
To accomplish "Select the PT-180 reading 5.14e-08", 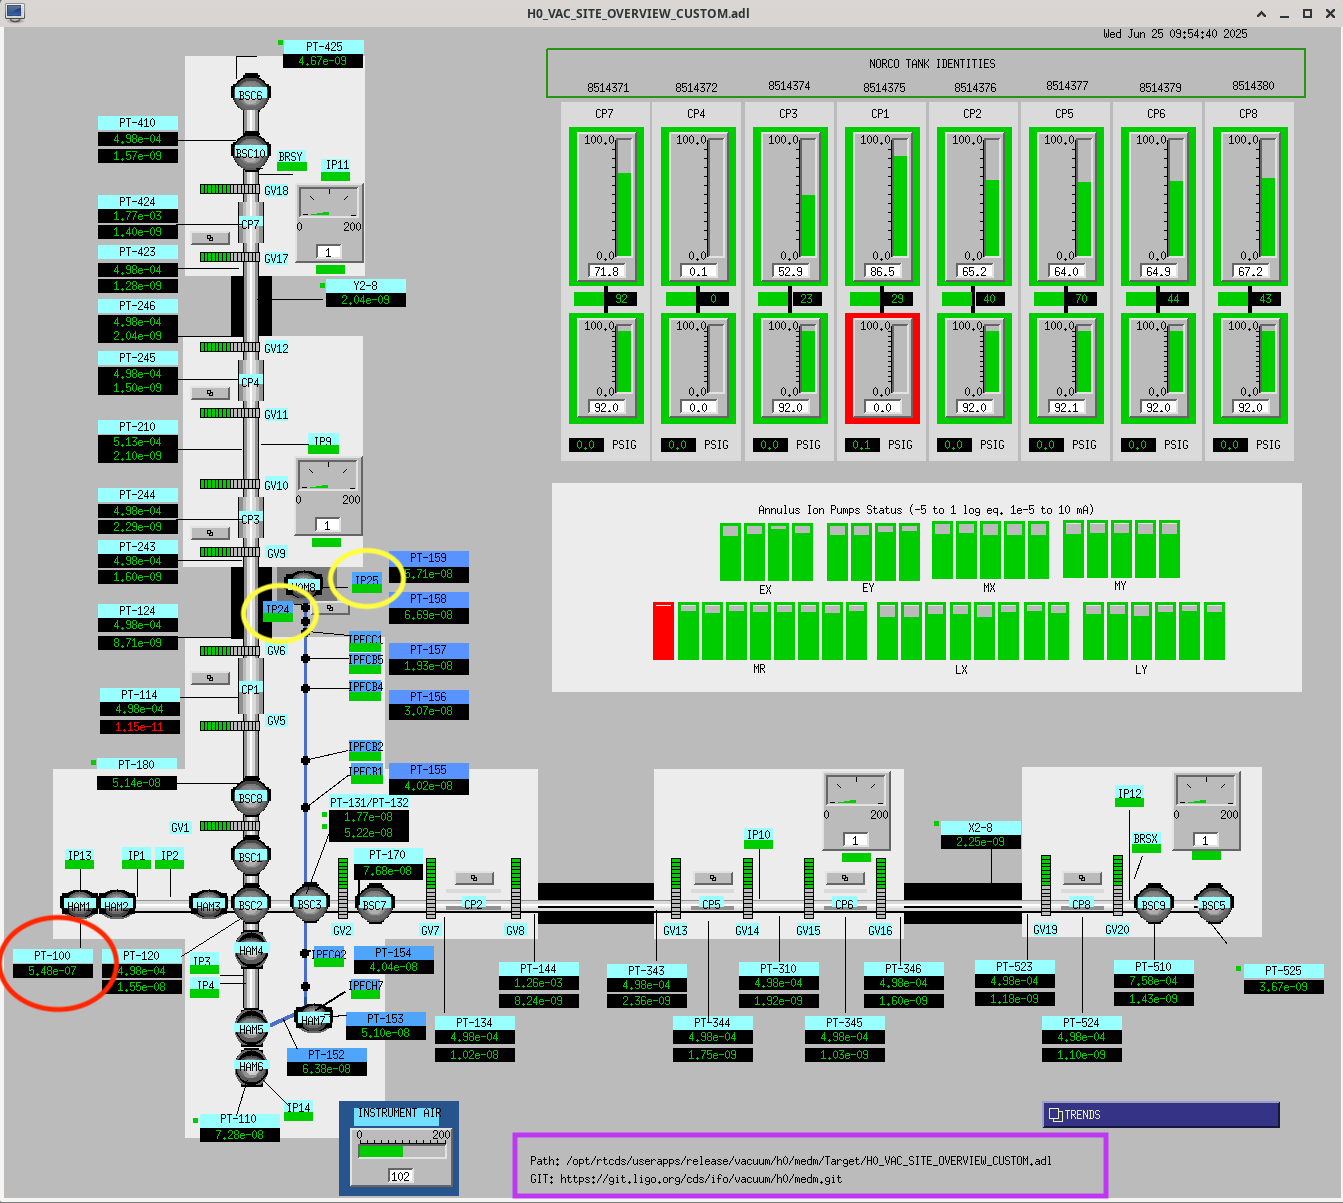I will pos(137,783).
